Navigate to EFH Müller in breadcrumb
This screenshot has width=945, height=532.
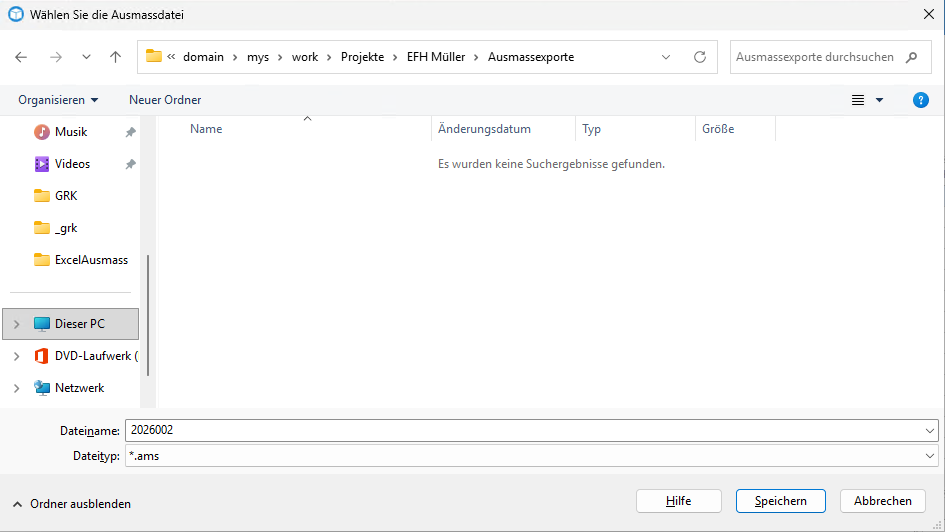[436, 57]
